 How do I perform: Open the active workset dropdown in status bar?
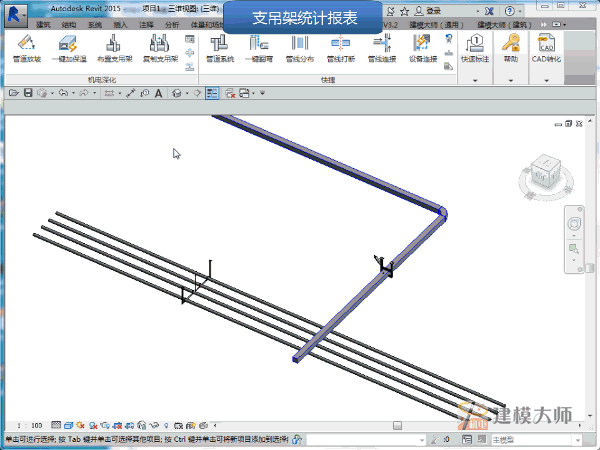pos(366,440)
